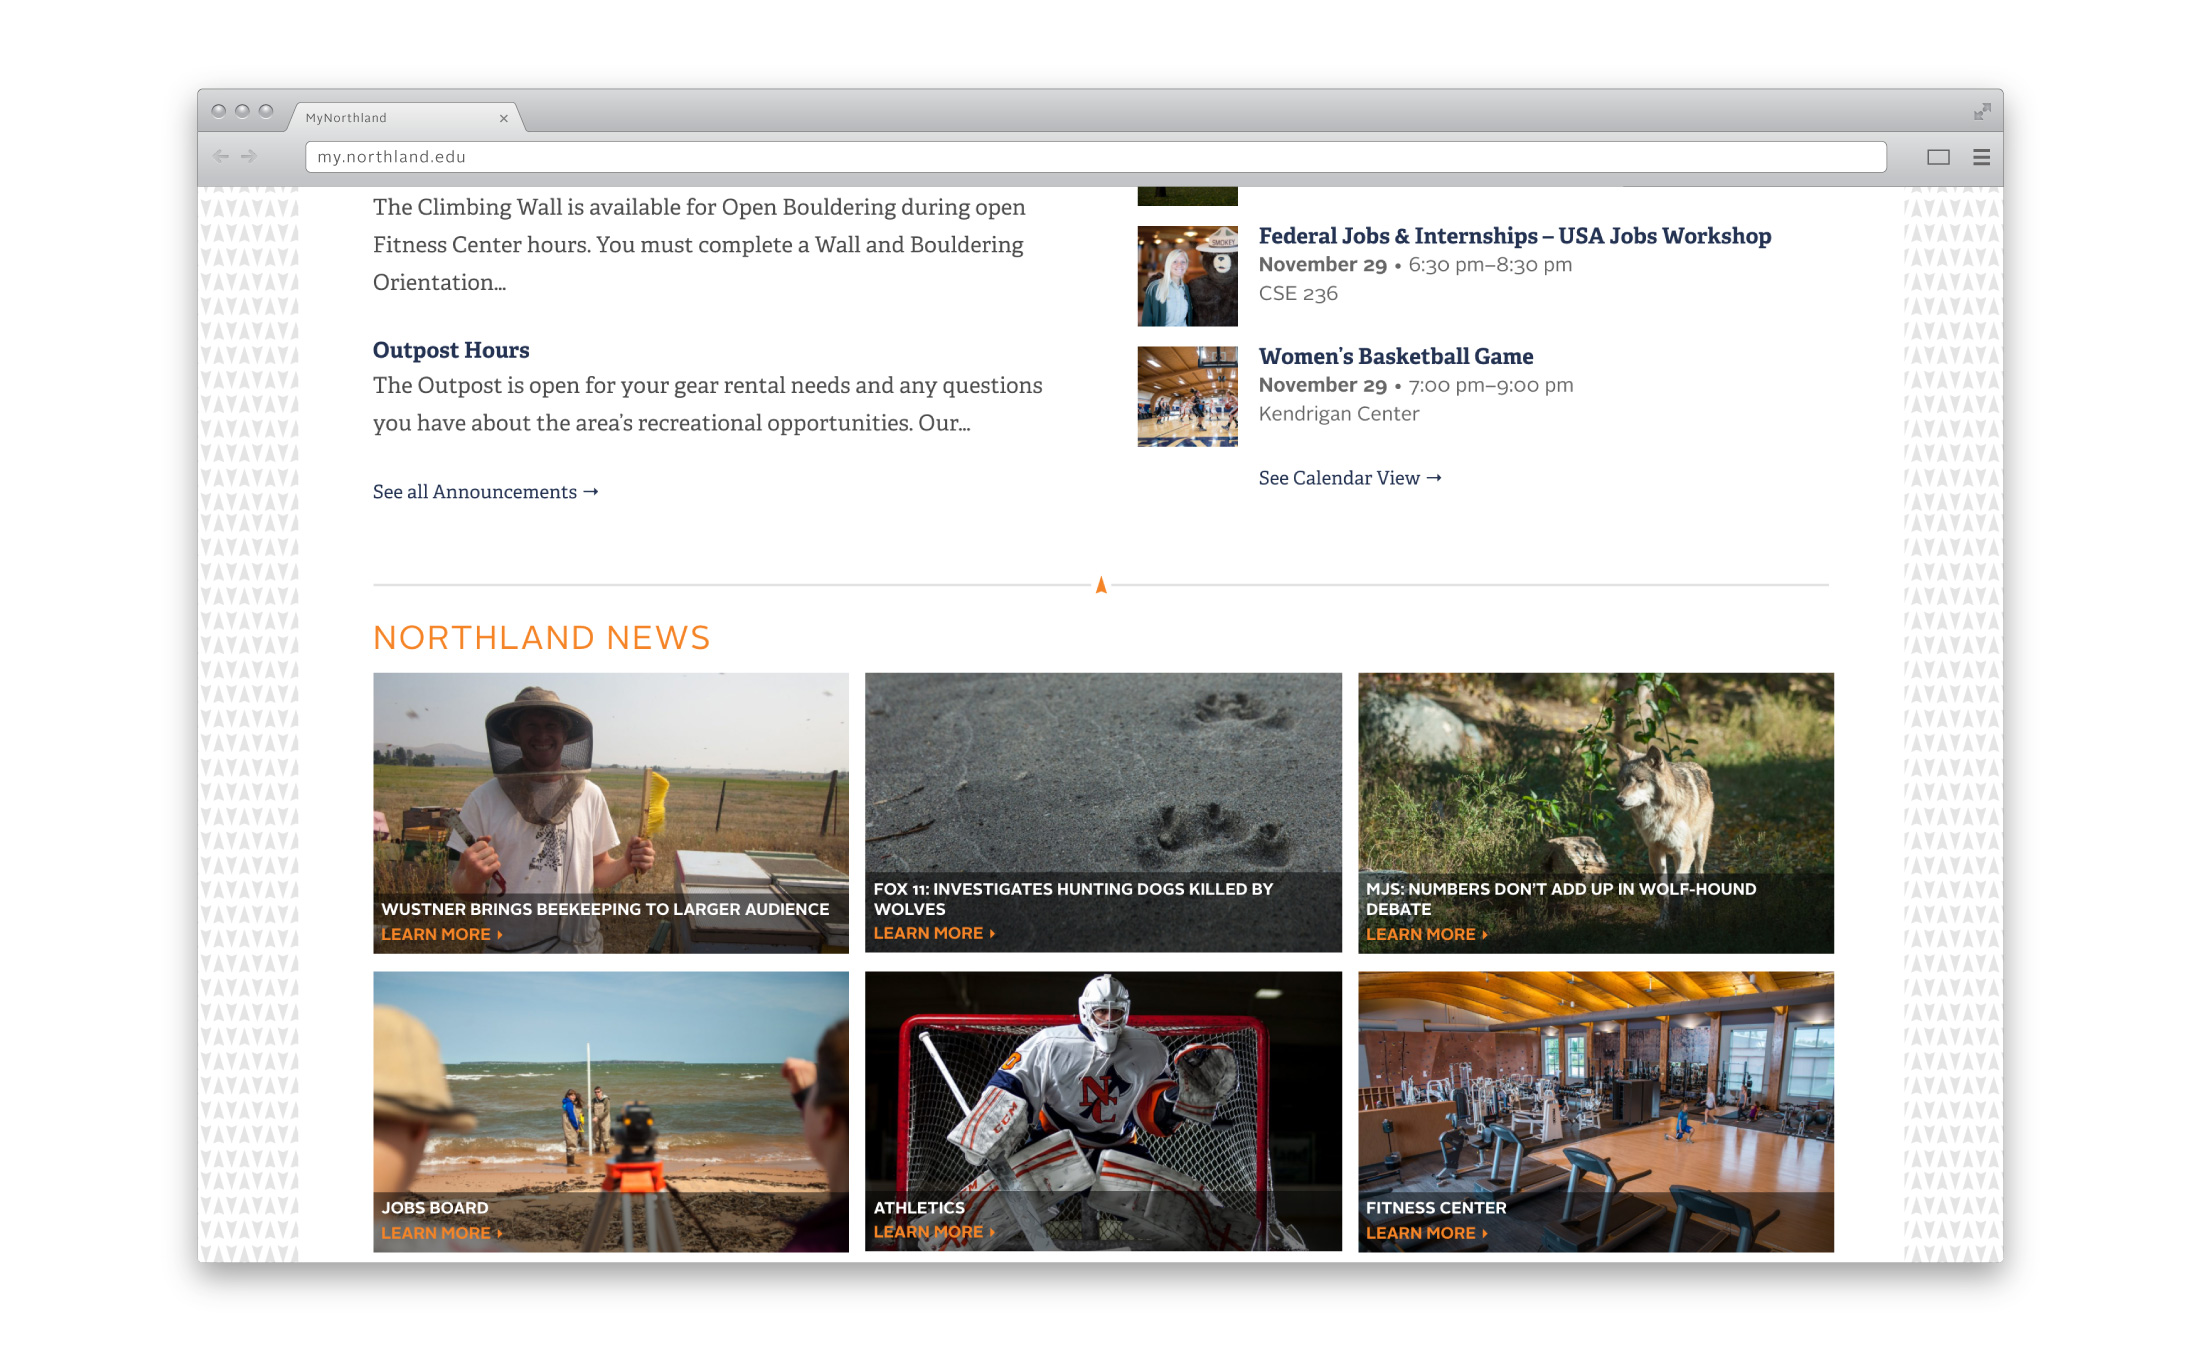2200x1350 pixels.
Task: Click the beekeeping news thumbnail image
Action: point(610,811)
